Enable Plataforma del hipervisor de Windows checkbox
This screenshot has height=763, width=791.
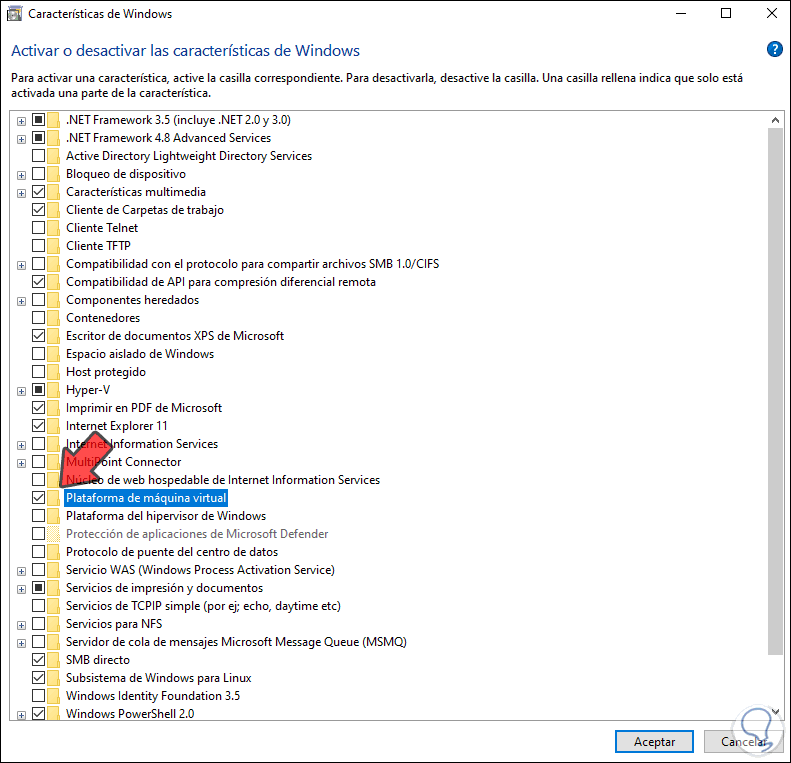pyautogui.click(x=38, y=516)
